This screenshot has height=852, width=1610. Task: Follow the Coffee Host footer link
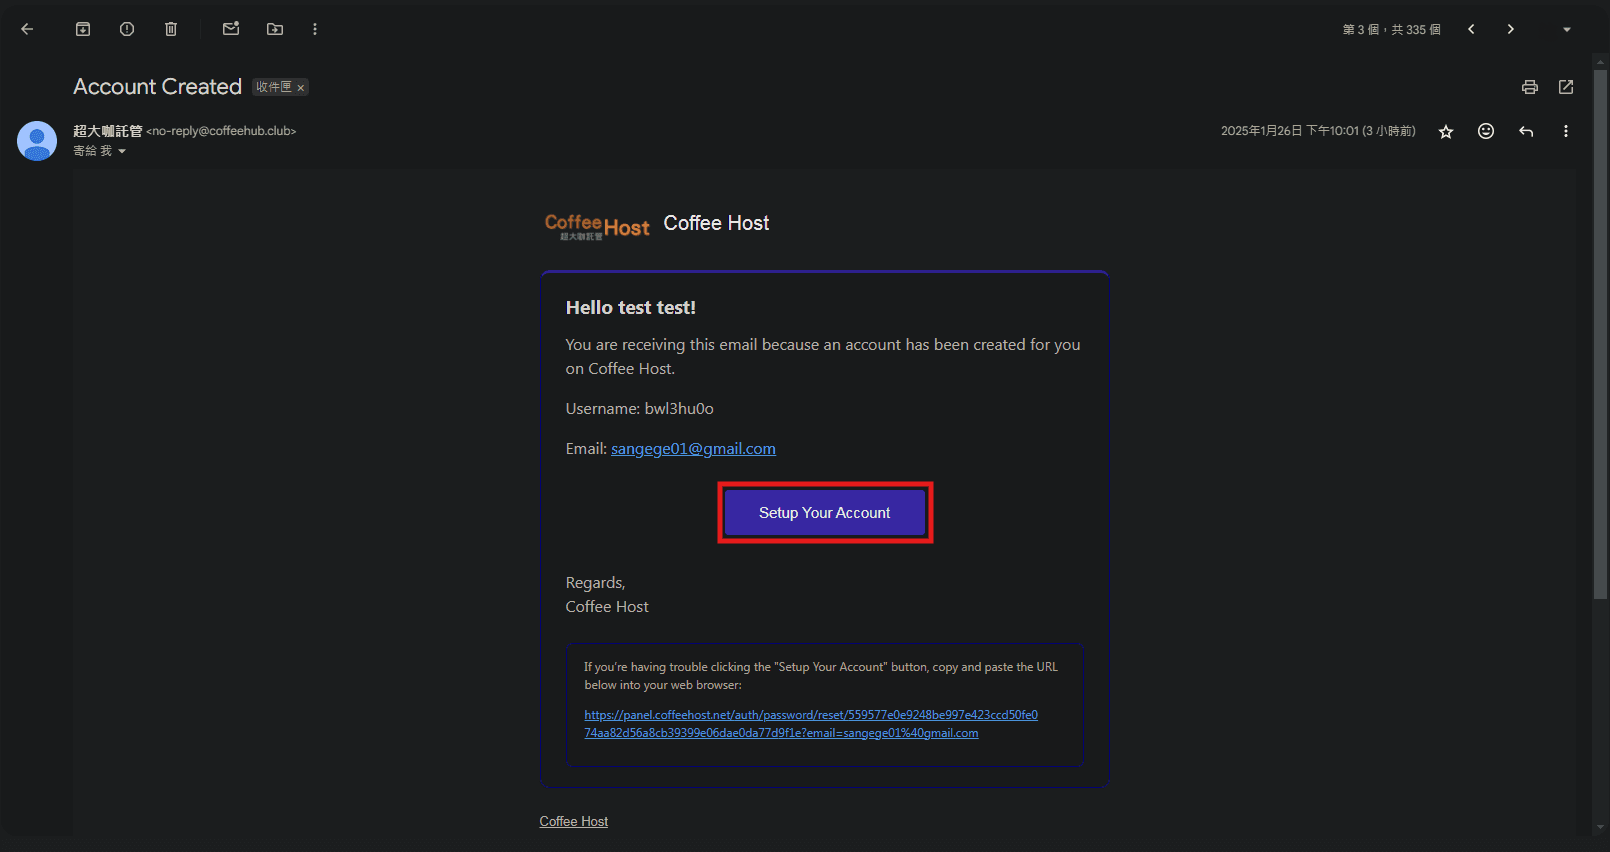(x=574, y=822)
